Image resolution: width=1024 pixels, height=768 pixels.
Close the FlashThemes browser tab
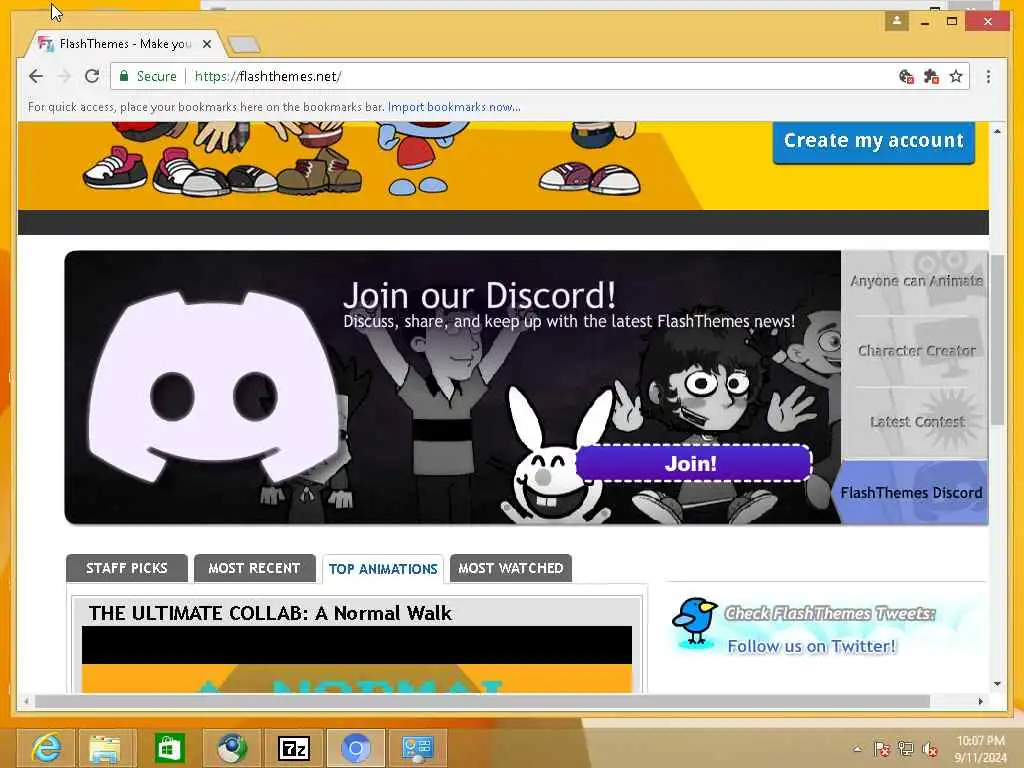click(x=207, y=44)
